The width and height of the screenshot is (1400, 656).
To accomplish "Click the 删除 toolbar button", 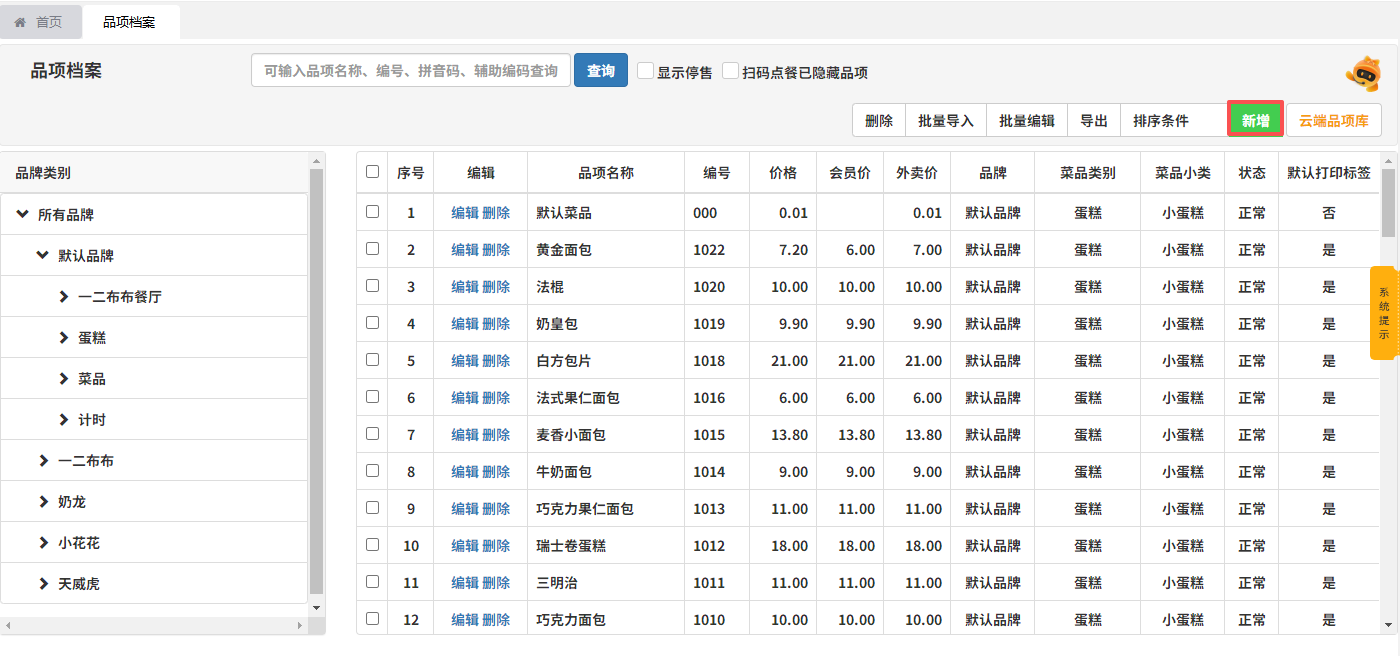I will [x=879, y=120].
